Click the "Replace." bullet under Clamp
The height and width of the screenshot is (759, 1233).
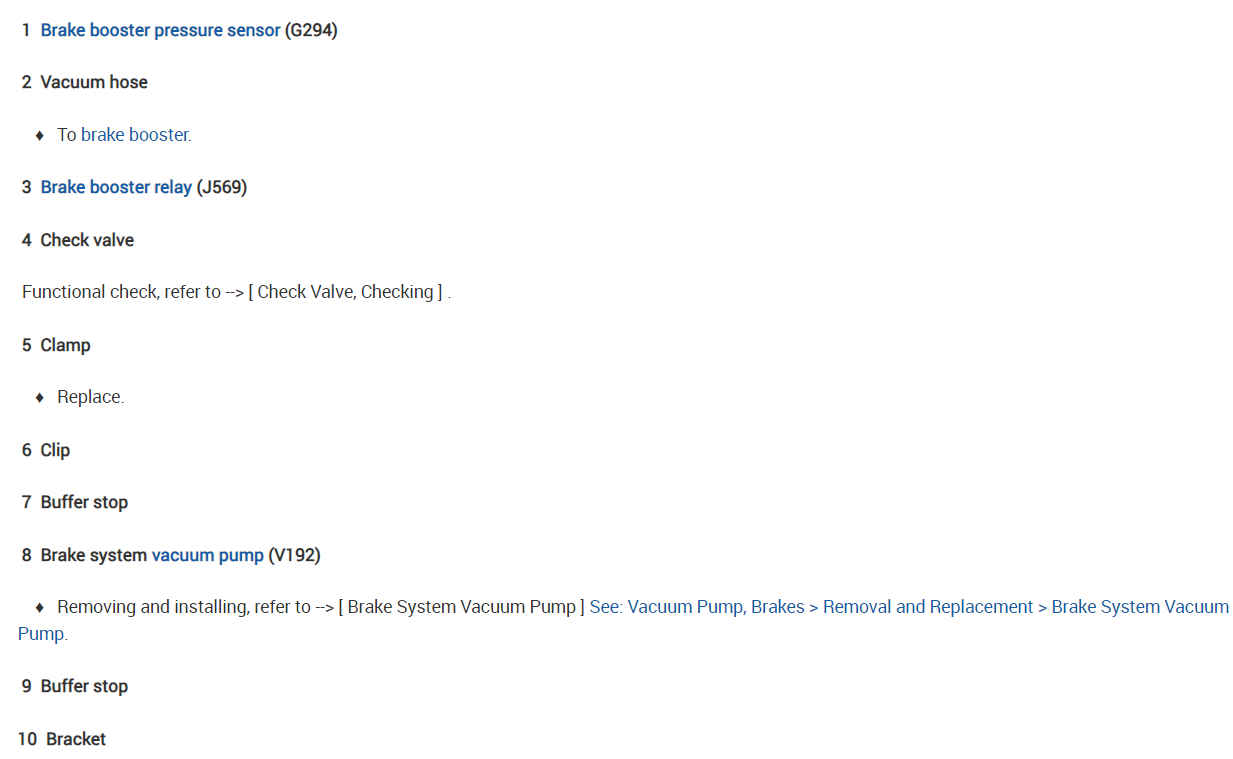click(x=90, y=397)
